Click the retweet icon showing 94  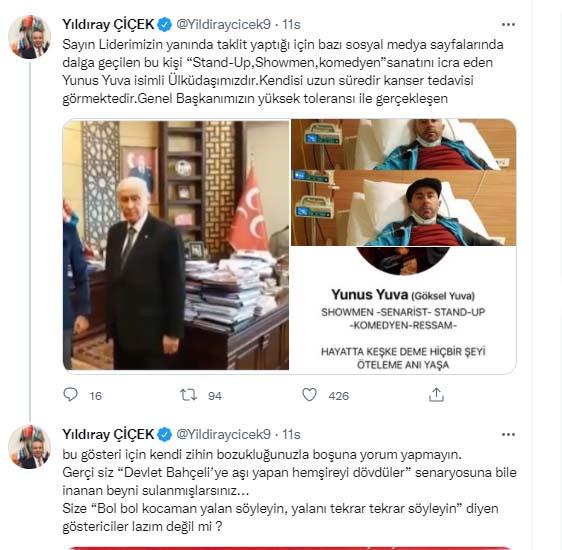[x=188, y=395]
